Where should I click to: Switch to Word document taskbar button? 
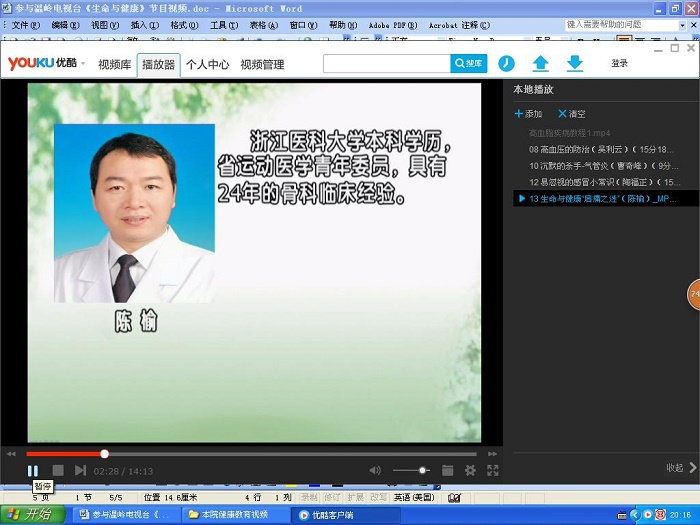pyautogui.click(x=125, y=515)
